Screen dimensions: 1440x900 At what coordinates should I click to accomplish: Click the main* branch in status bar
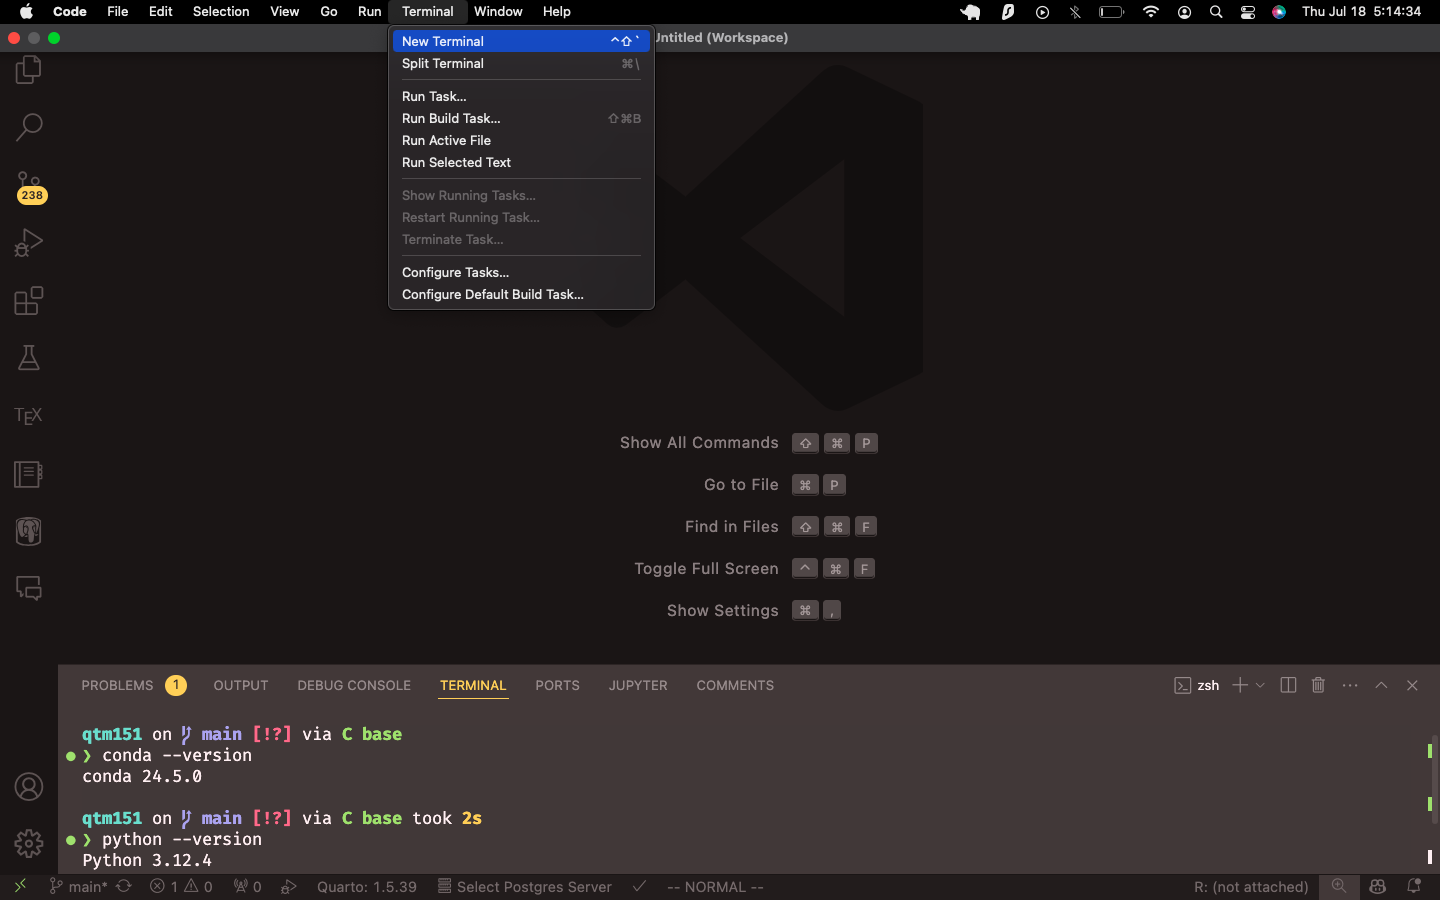[x=80, y=887]
